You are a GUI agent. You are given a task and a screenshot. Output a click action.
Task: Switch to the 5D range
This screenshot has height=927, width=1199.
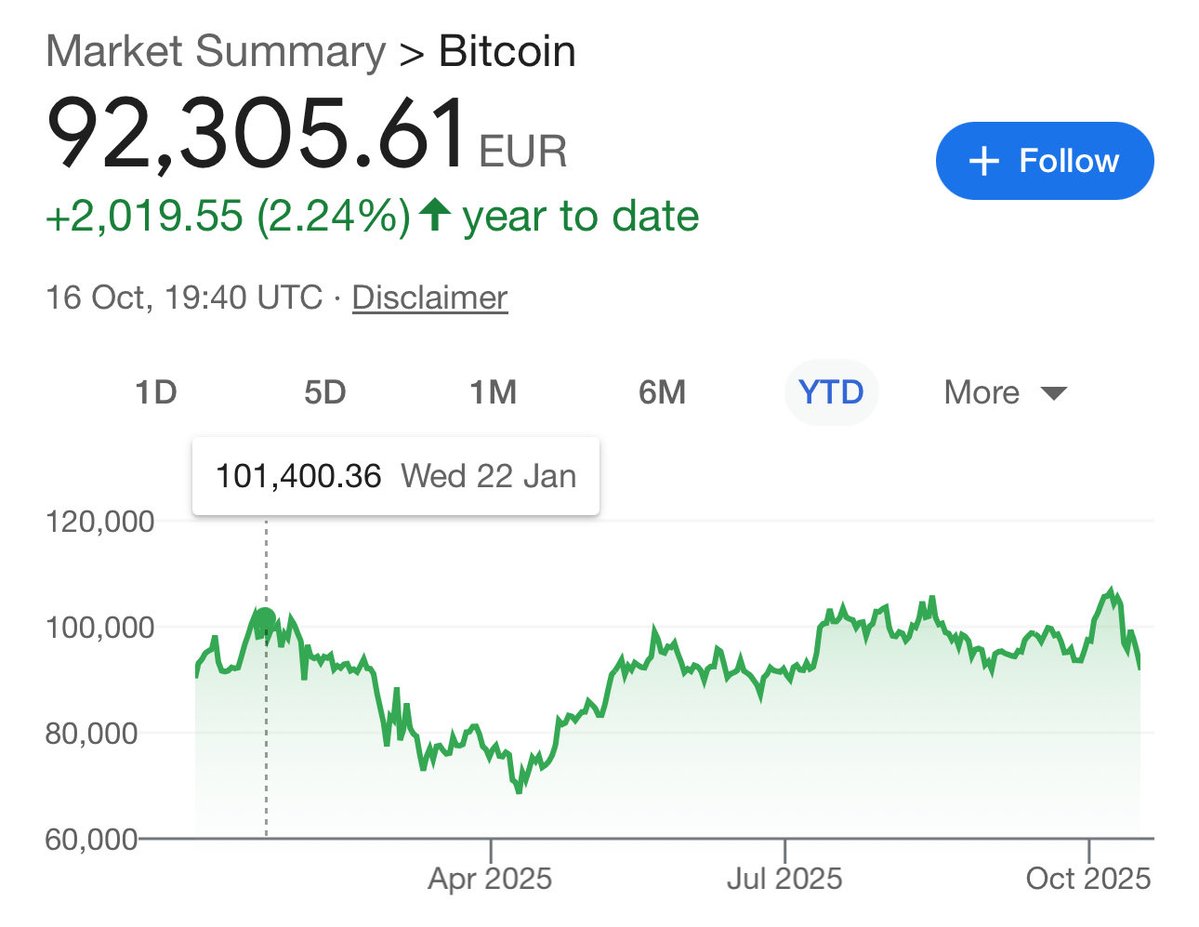point(325,392)
